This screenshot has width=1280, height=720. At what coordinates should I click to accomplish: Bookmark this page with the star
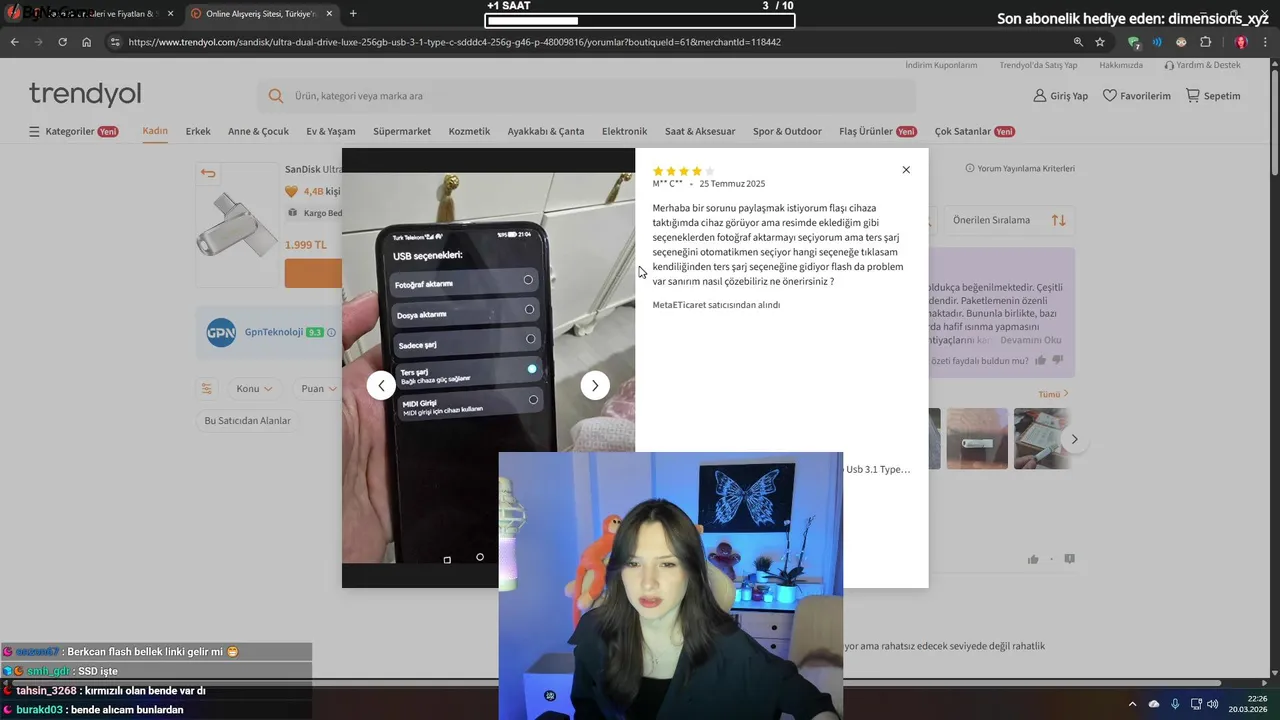[1100, 42]
